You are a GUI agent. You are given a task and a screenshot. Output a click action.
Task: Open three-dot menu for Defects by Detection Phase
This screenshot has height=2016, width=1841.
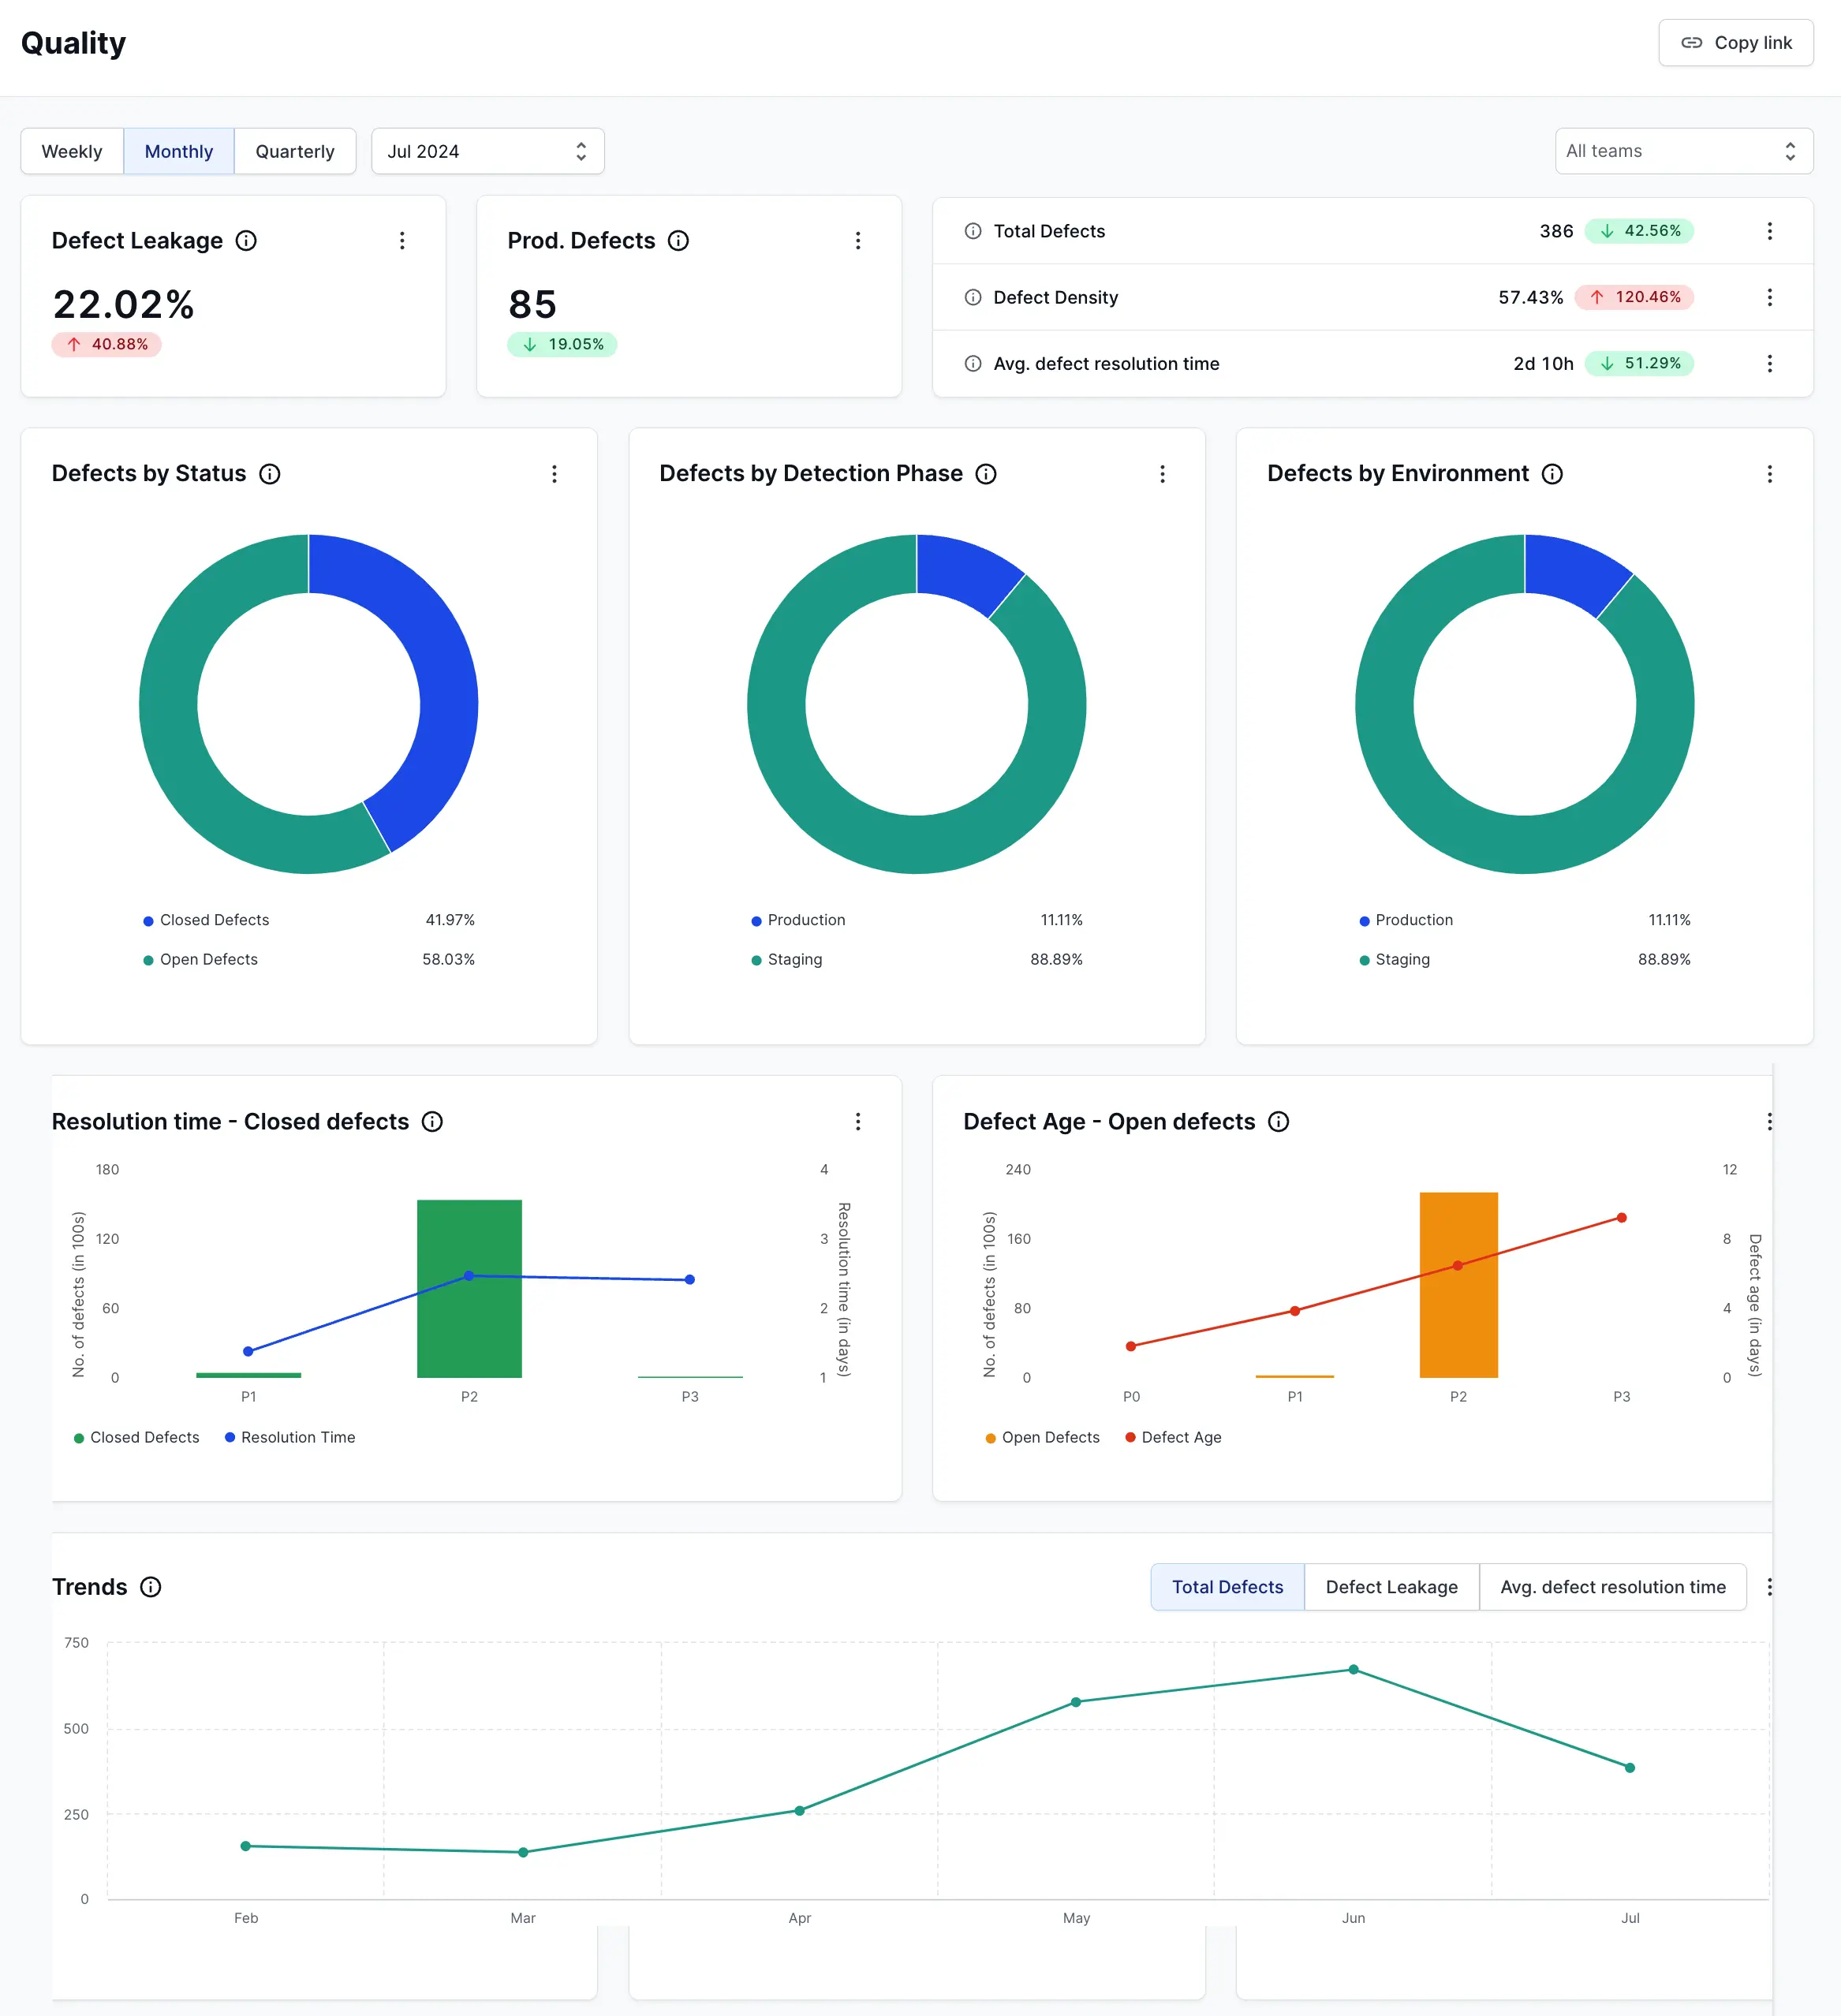[1162, 474]
